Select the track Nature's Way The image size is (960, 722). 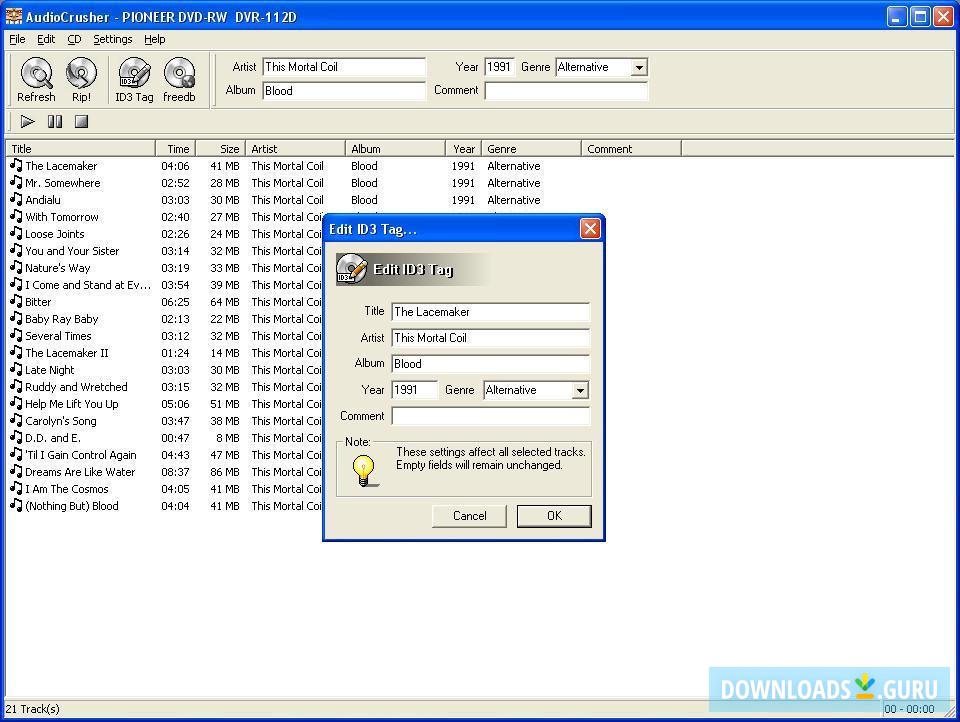[x=58, y=268]
